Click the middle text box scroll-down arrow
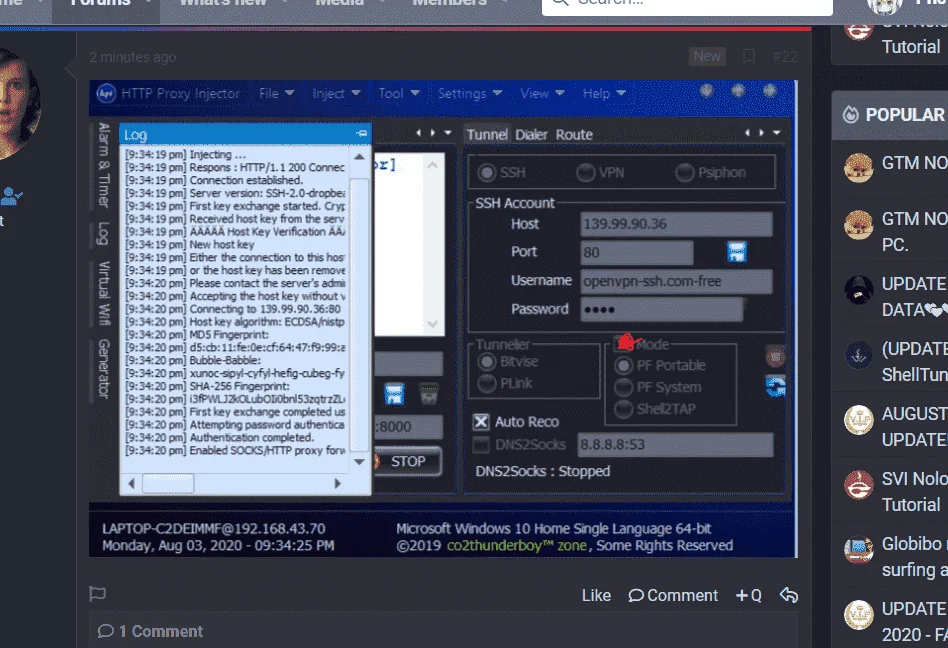Screen dimensions: 948x648 pyautogui.click(x=432, y=324)
